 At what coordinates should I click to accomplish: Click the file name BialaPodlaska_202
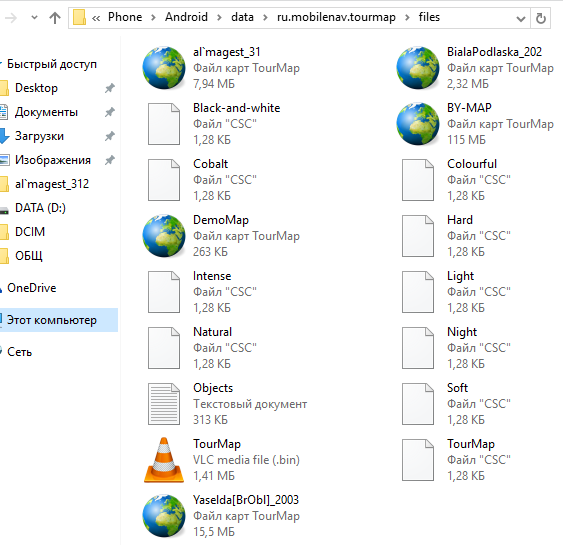pos(494,52)
